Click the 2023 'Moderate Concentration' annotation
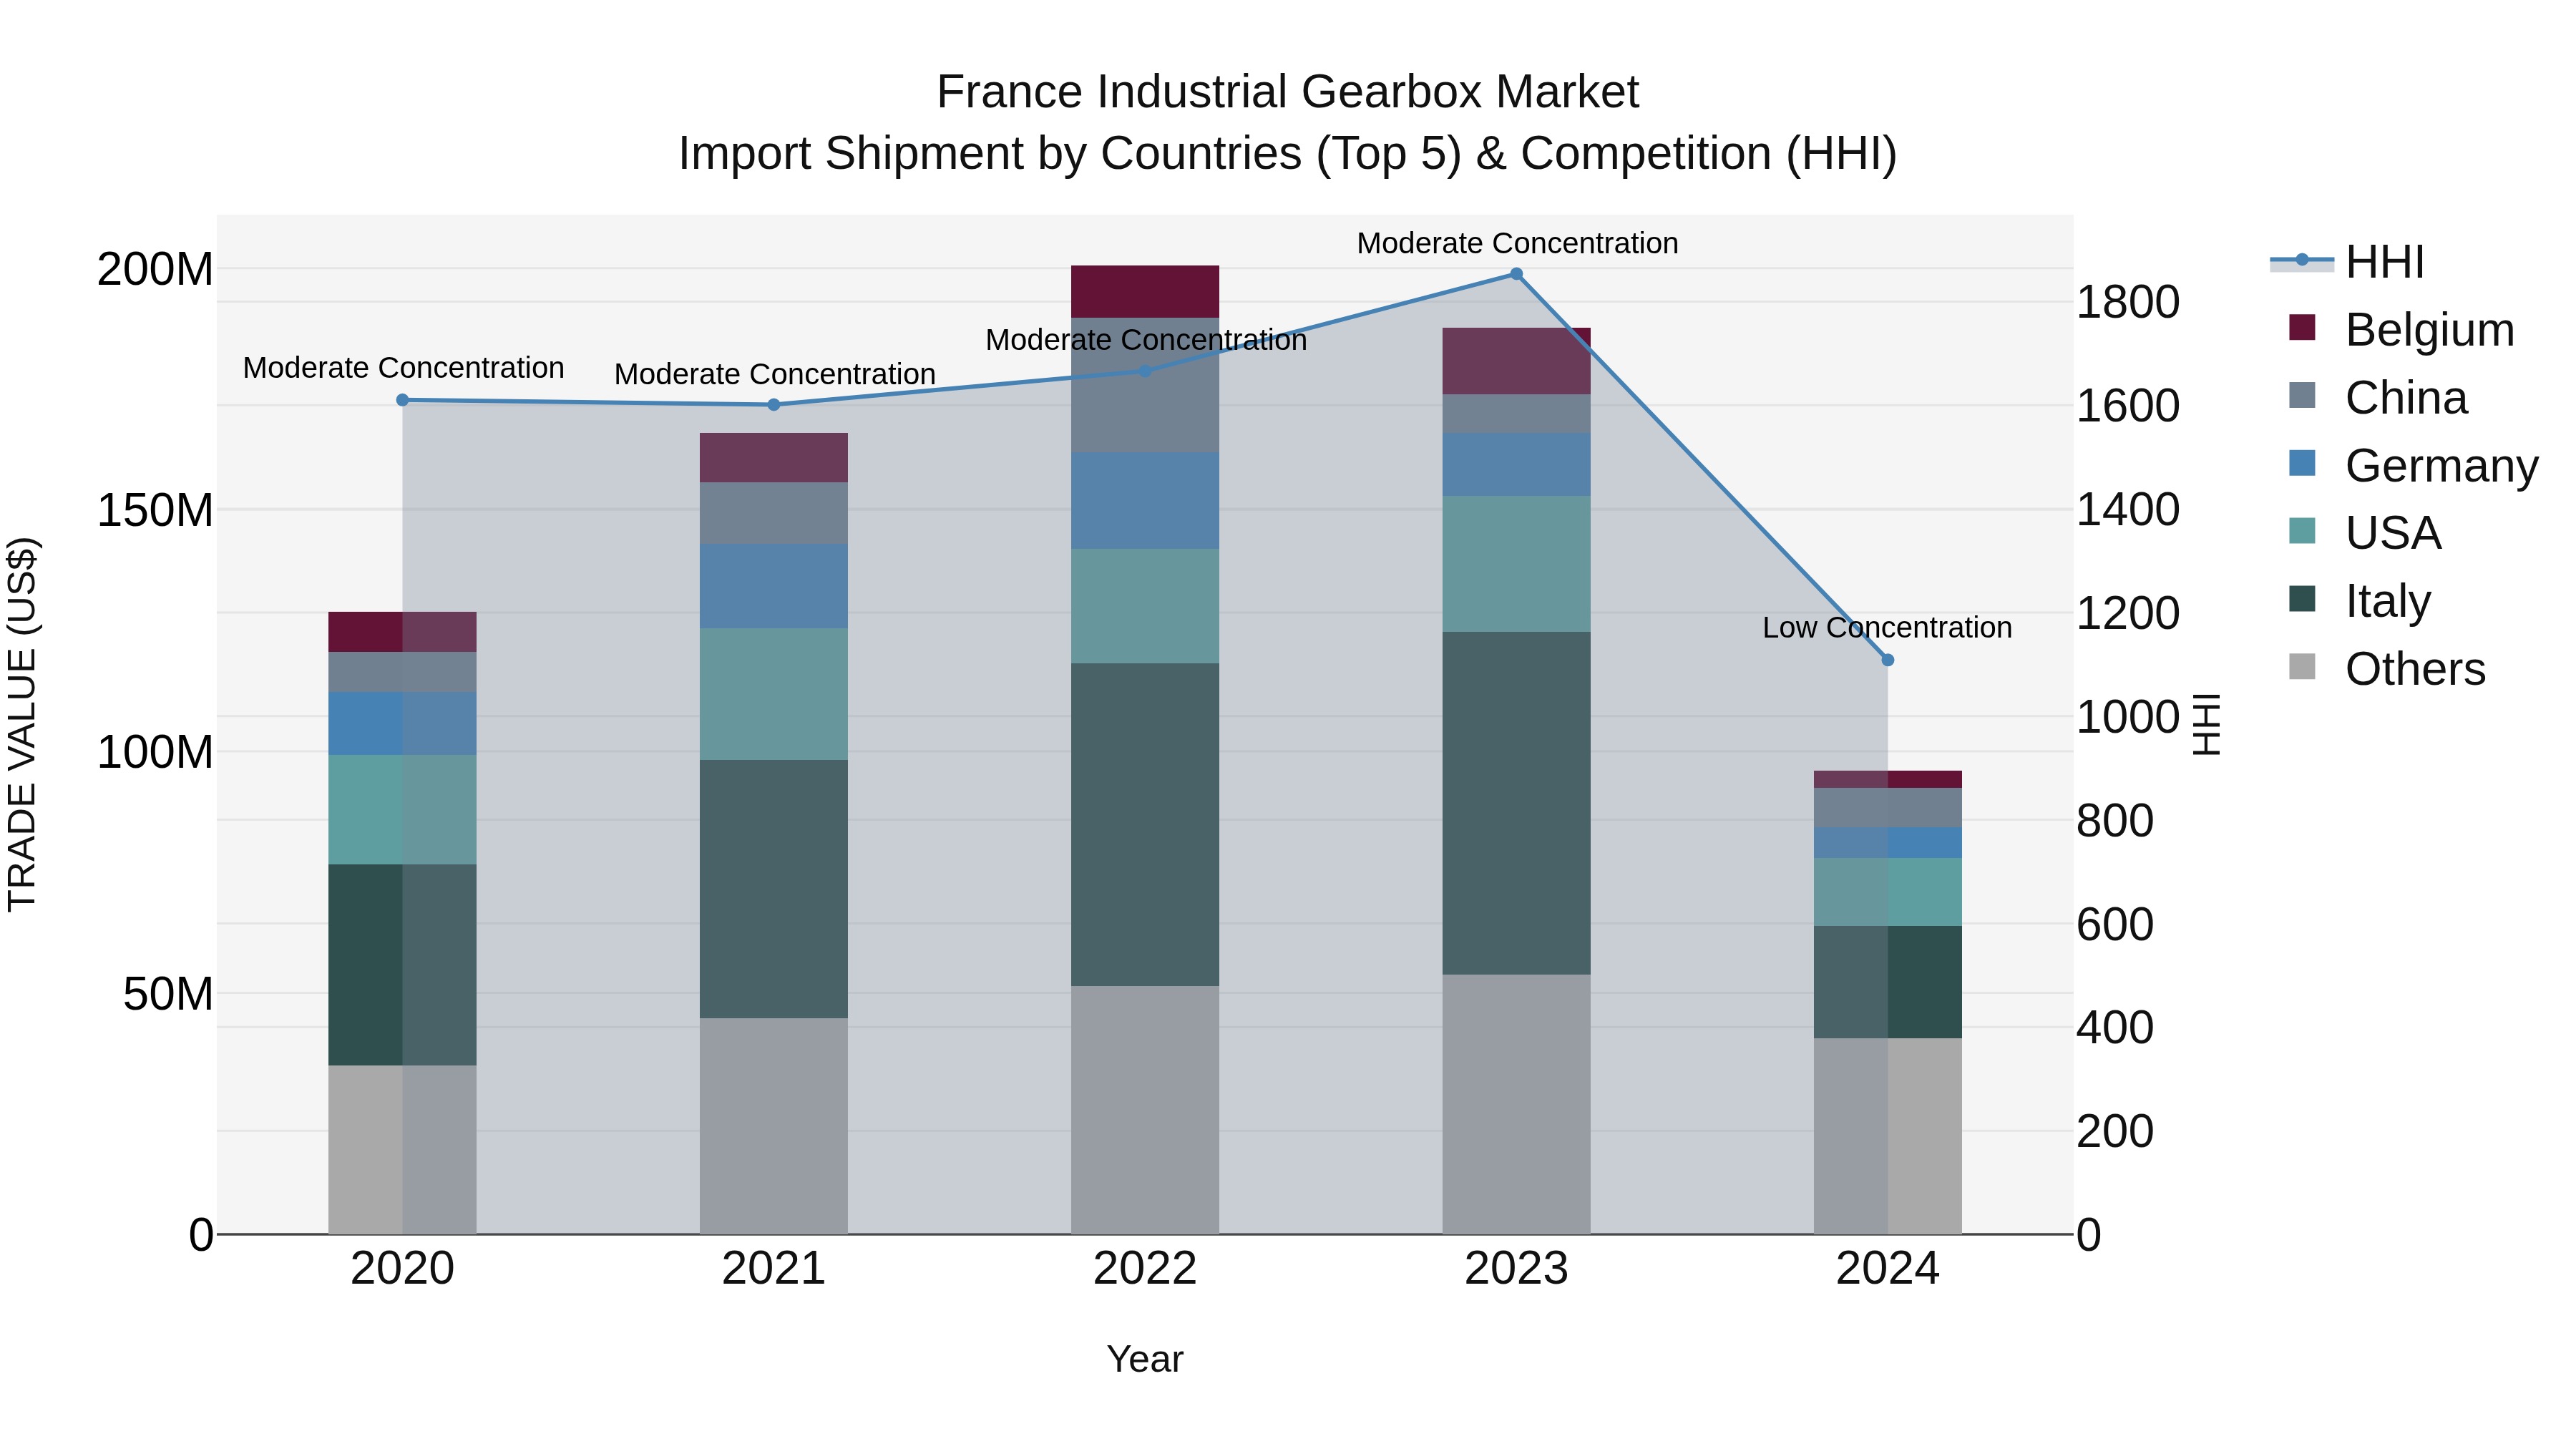2576x1449 pixels. tap(1517, 243)
